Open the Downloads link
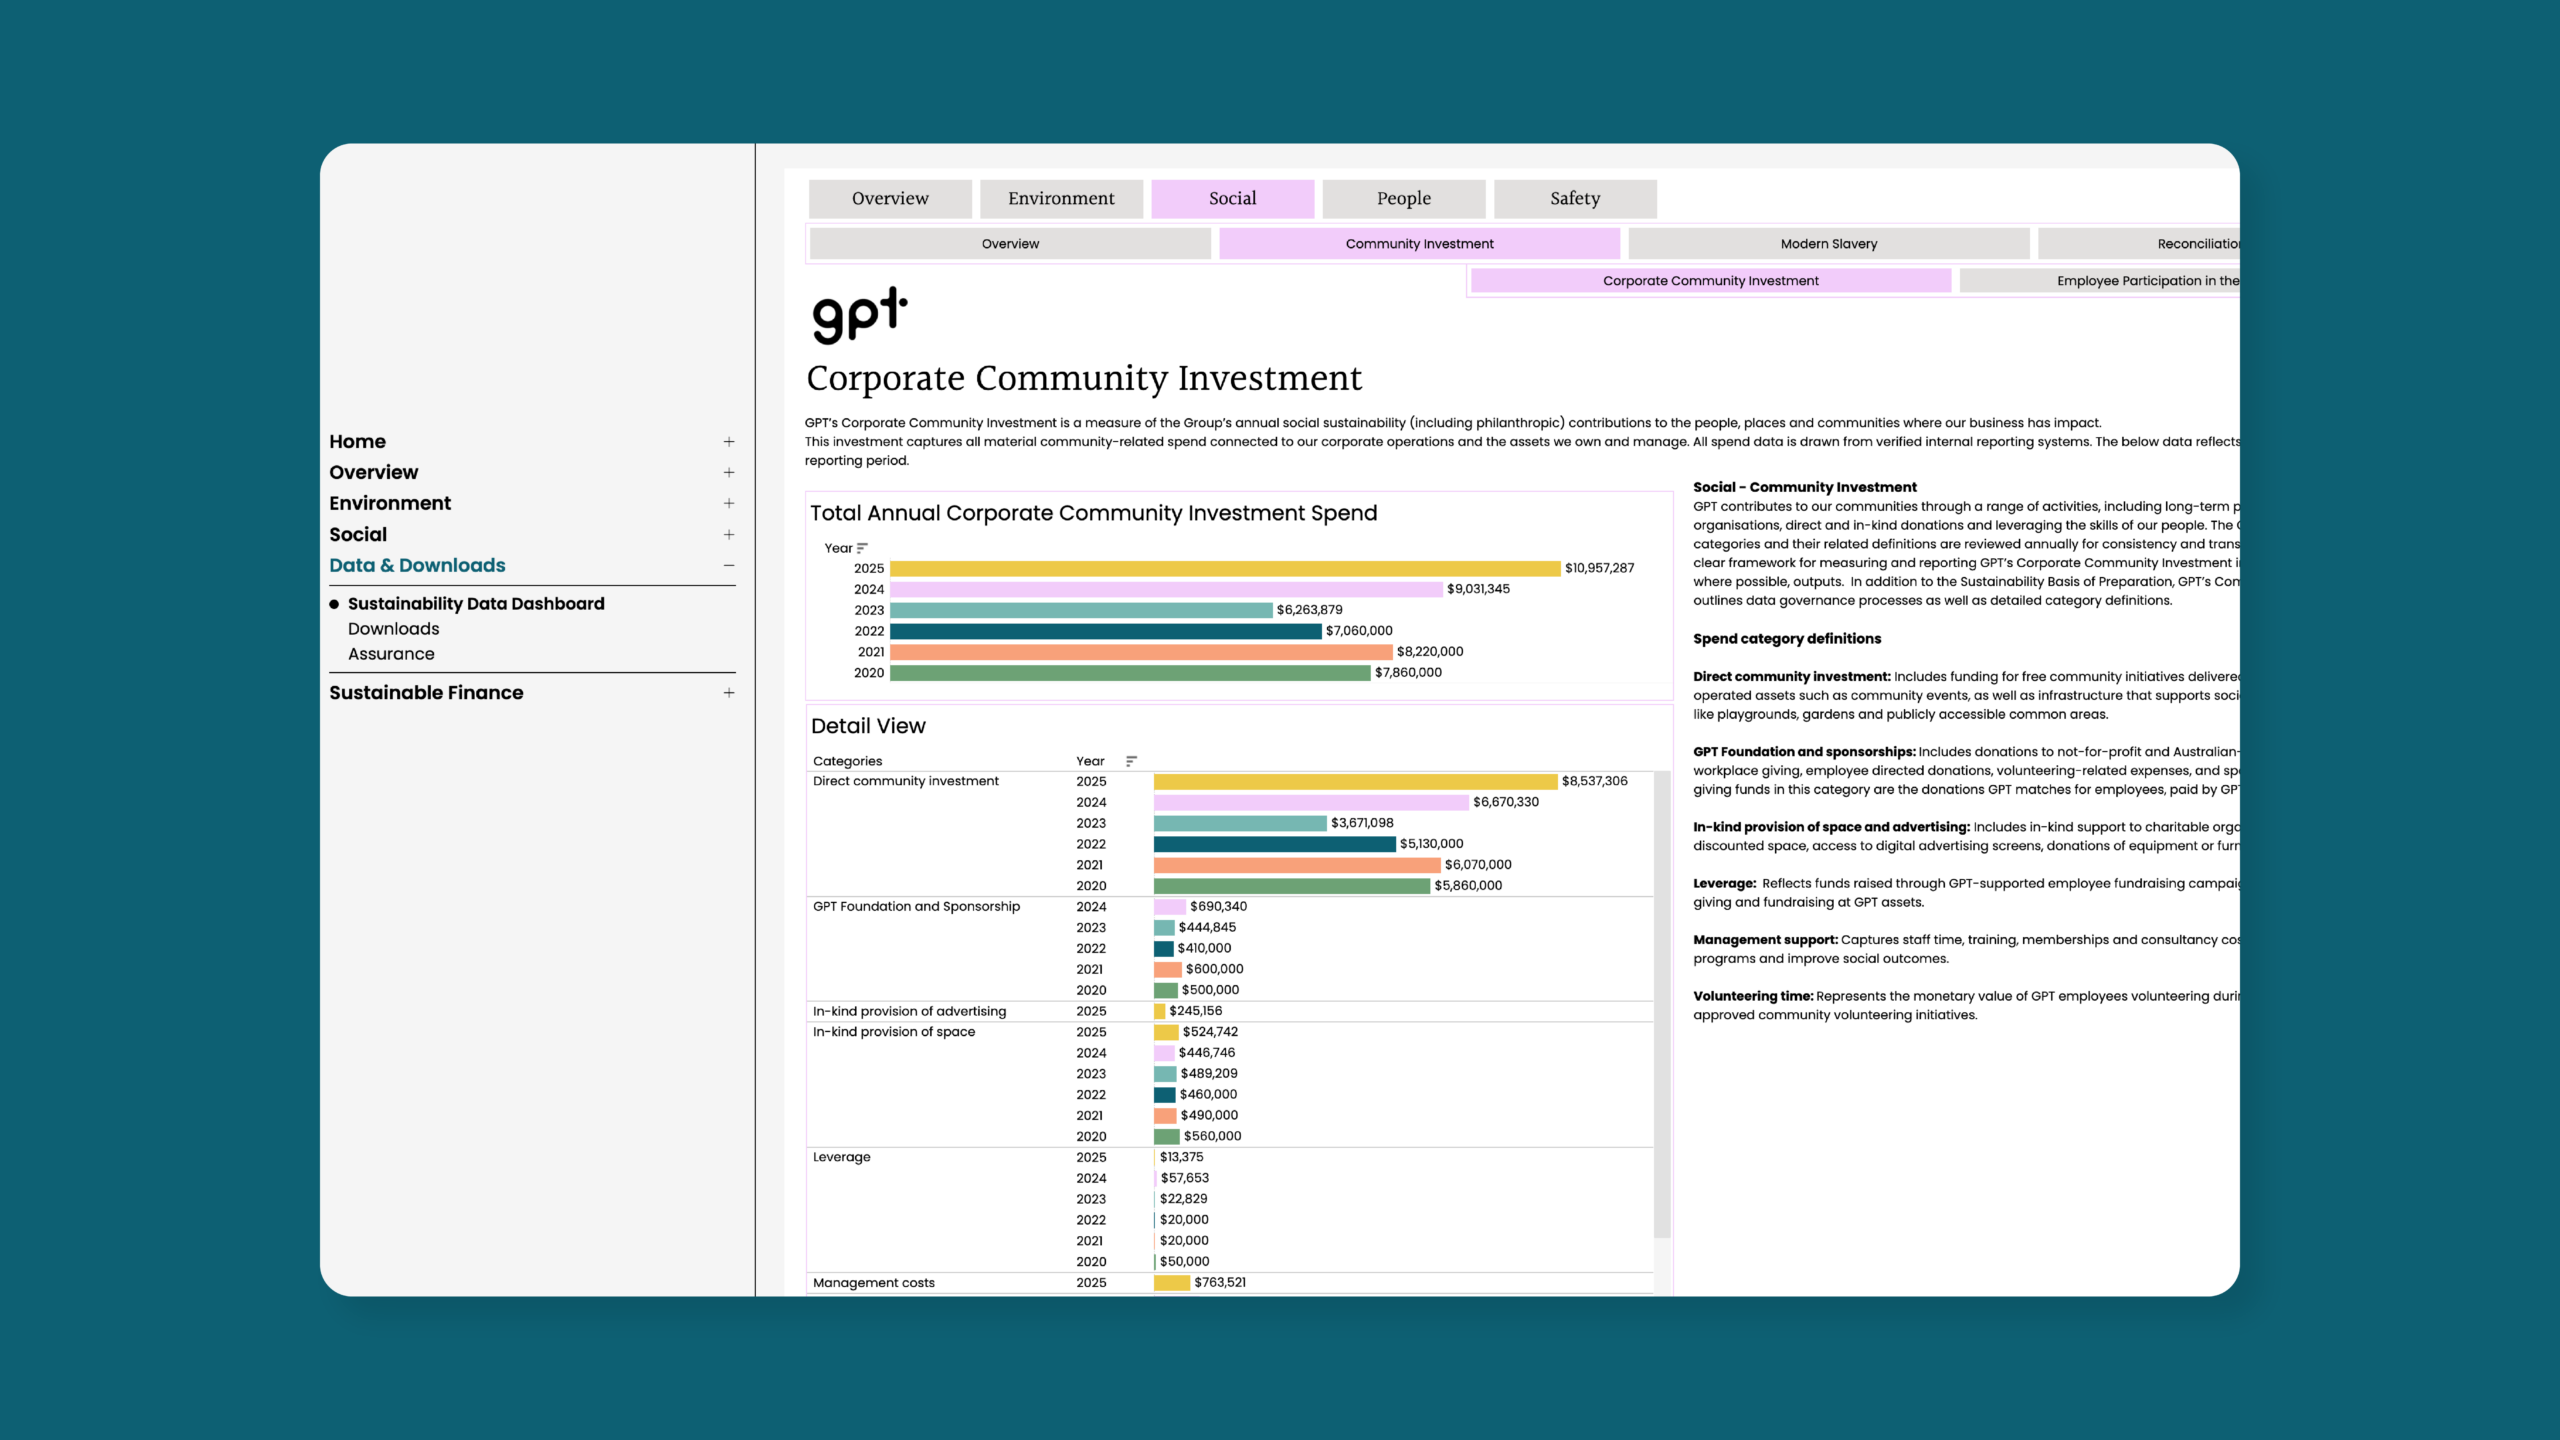The height and width of the screenshot is (1440, 2560). click(x=393, y=629)
